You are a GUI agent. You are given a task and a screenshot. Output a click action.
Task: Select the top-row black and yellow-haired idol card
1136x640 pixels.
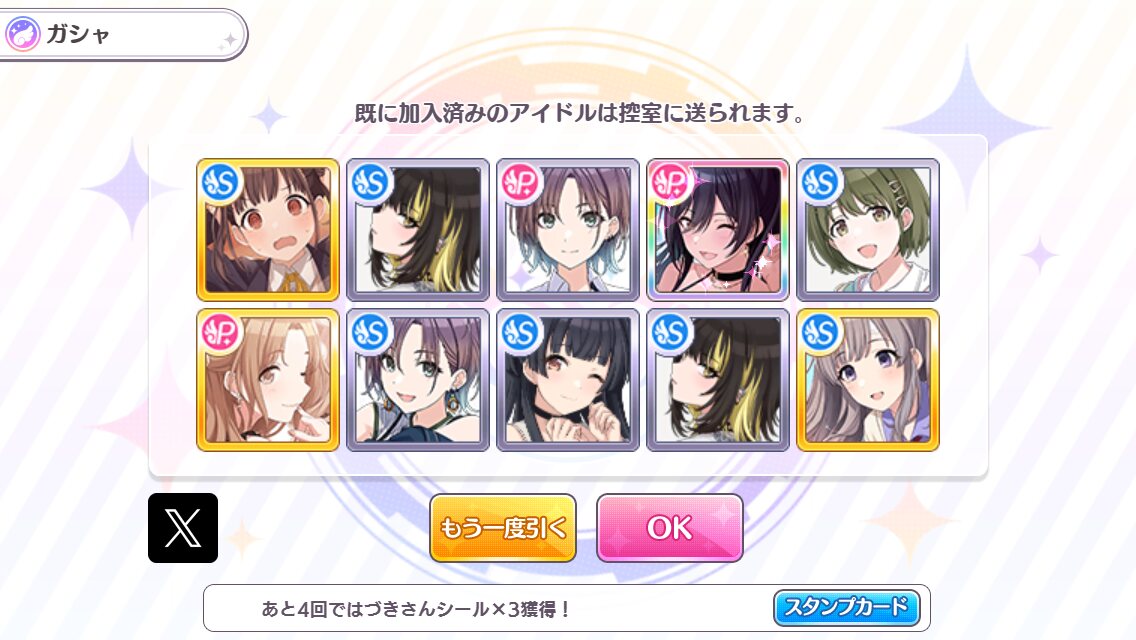point(418,230)
